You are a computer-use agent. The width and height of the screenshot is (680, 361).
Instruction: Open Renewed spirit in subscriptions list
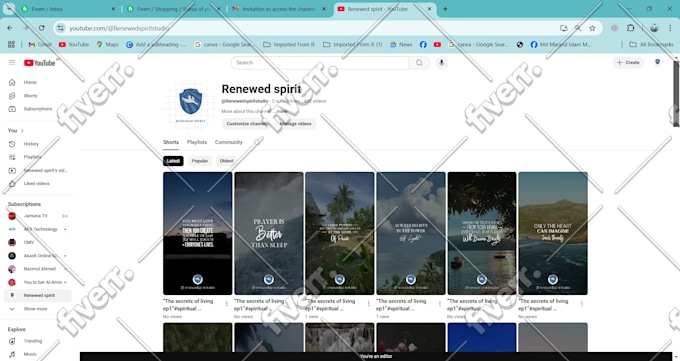click(38, 295)
